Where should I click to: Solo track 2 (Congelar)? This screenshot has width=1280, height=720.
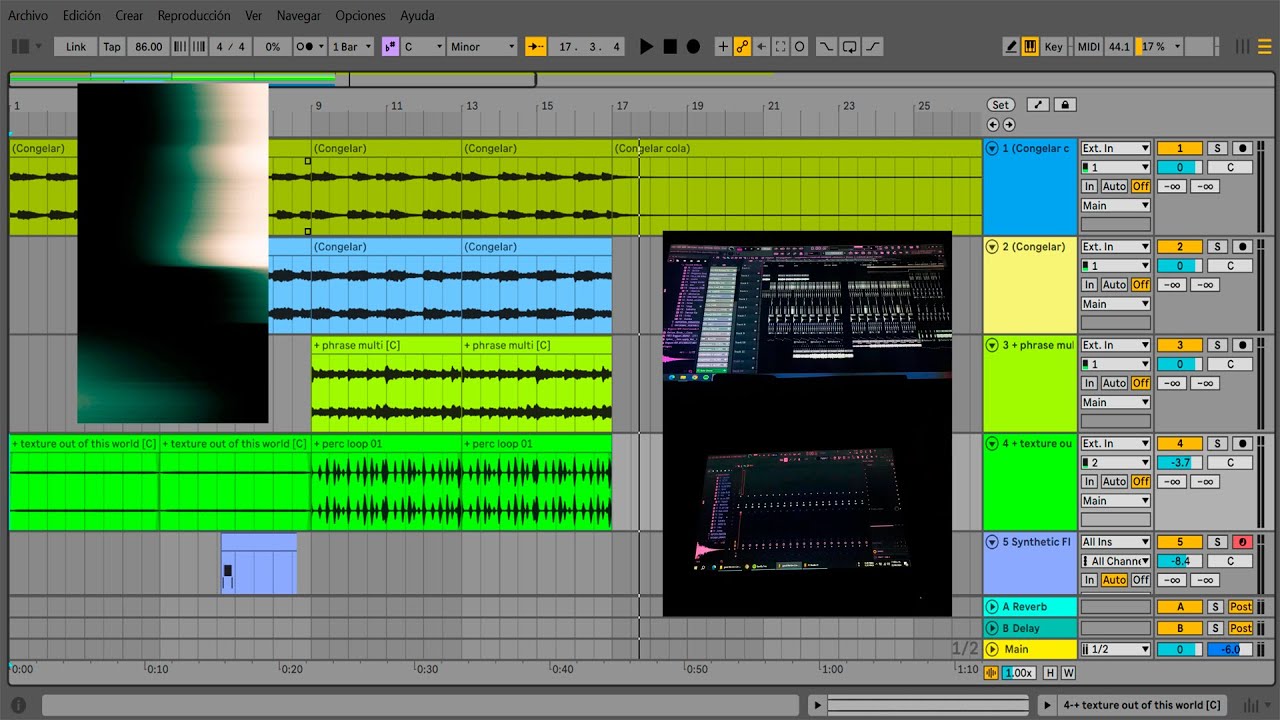click(1216, 247)
